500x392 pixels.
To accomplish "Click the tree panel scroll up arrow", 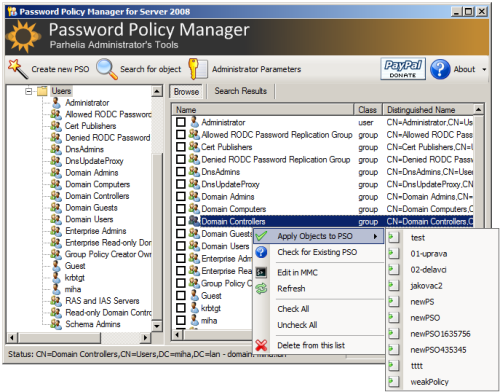I will pyautogui.click(x=156, y=91).
